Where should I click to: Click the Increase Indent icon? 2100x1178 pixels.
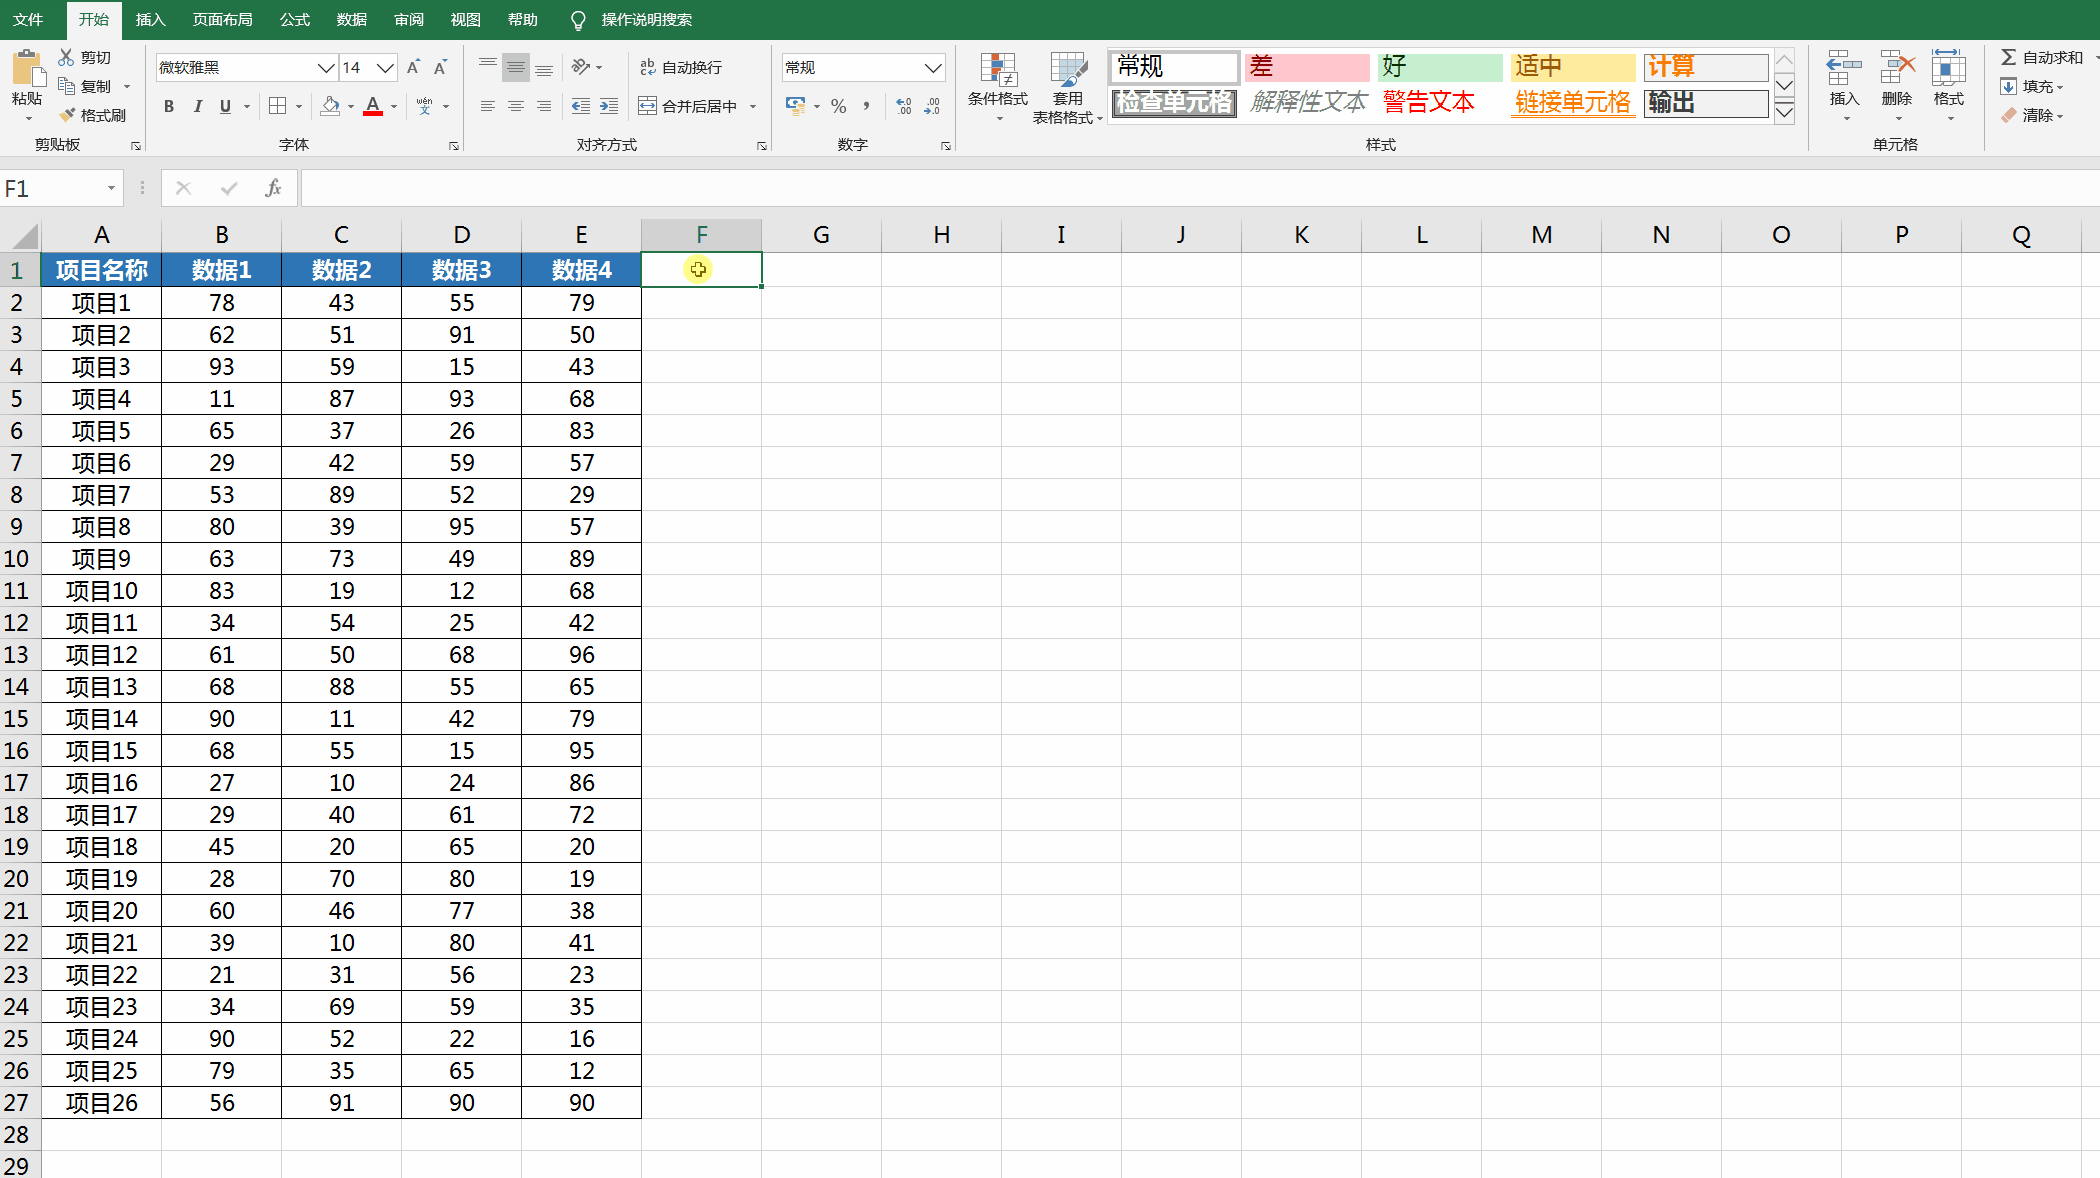tap(609, 106)
